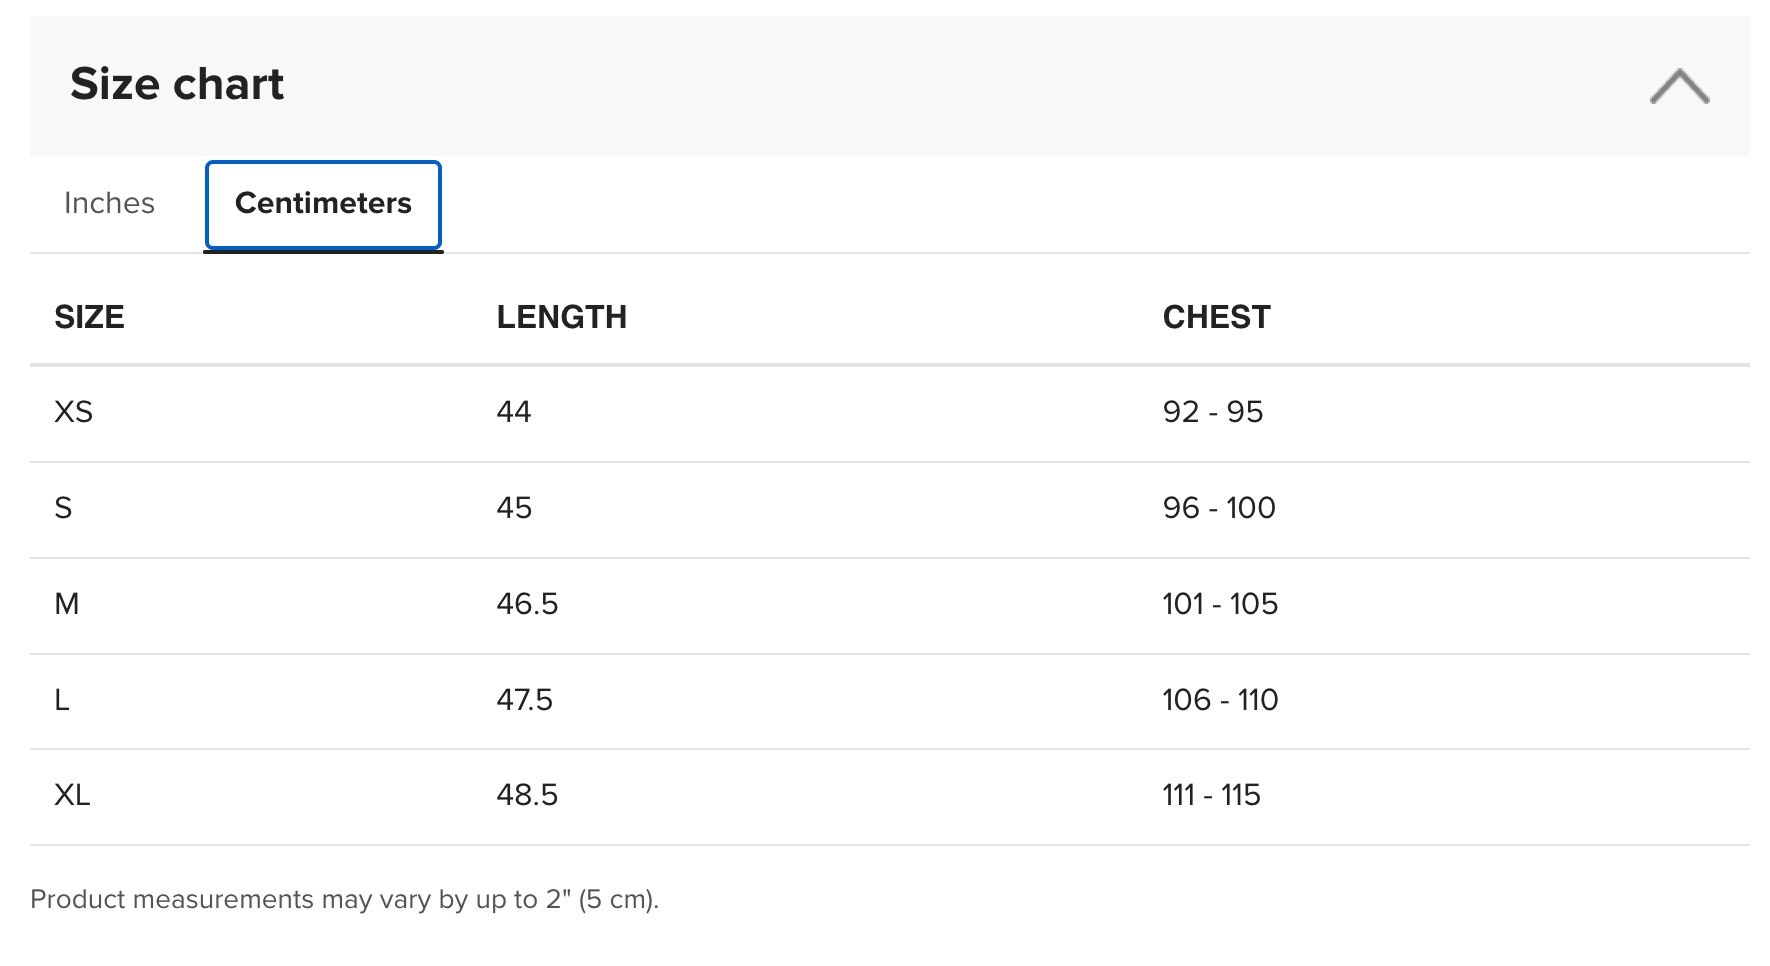This screenshot has height=966, width=1770.
Task: Click the 48.5 length value
Action: [x=527, y=795]
